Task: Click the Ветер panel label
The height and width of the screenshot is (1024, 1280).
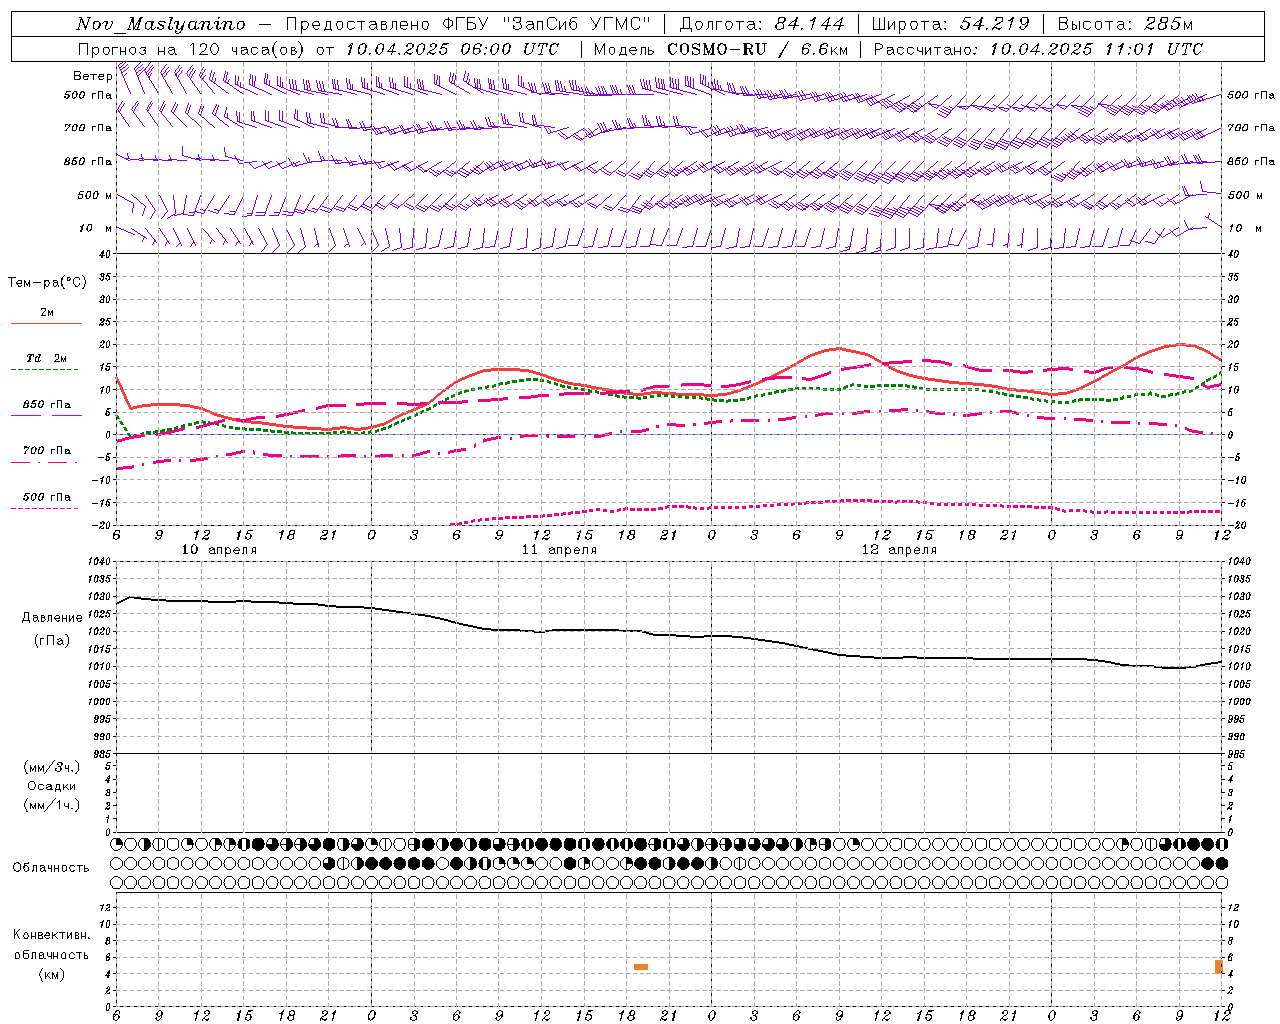Action: point(92,76)
